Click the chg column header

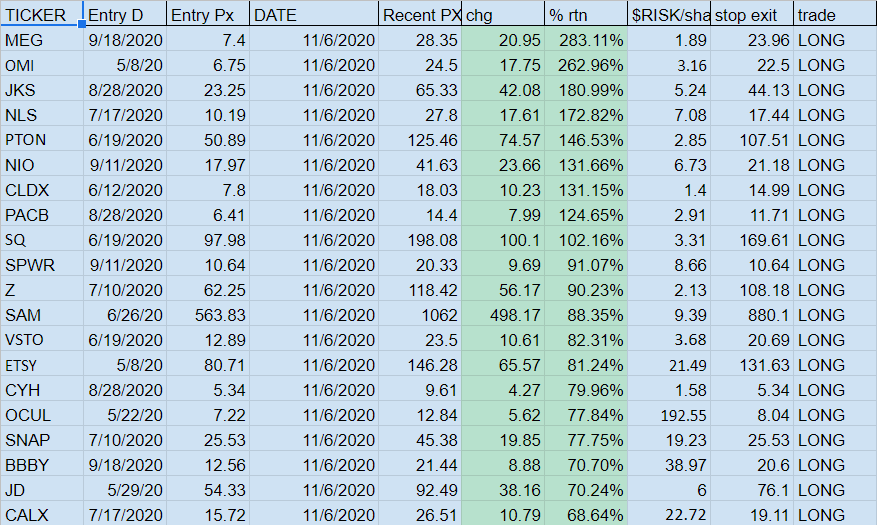pos(503,15)
